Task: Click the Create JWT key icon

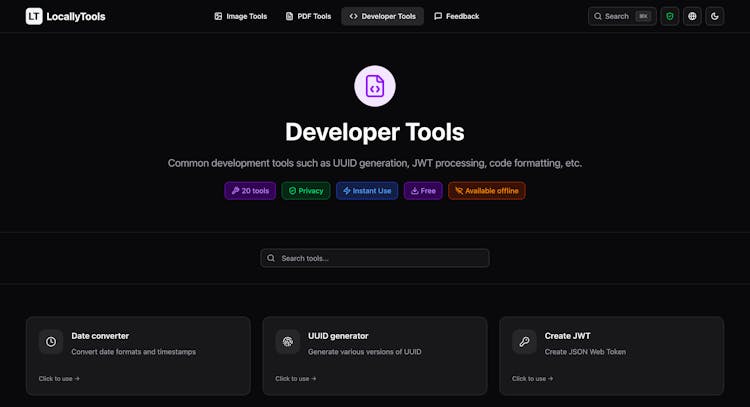Action: tap(524, 341)
